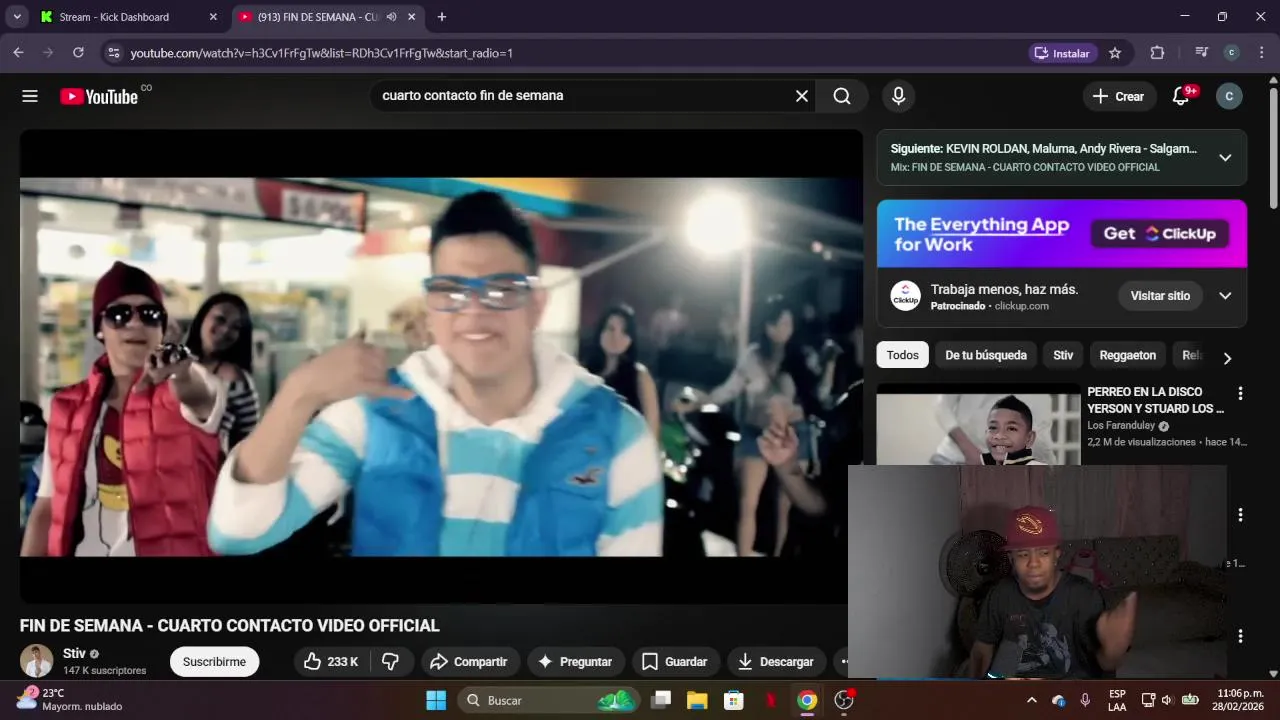Expand the Mix playlist panel chevron
Viewport: 1280px width, 720px height.
(x=1225, y=157)
